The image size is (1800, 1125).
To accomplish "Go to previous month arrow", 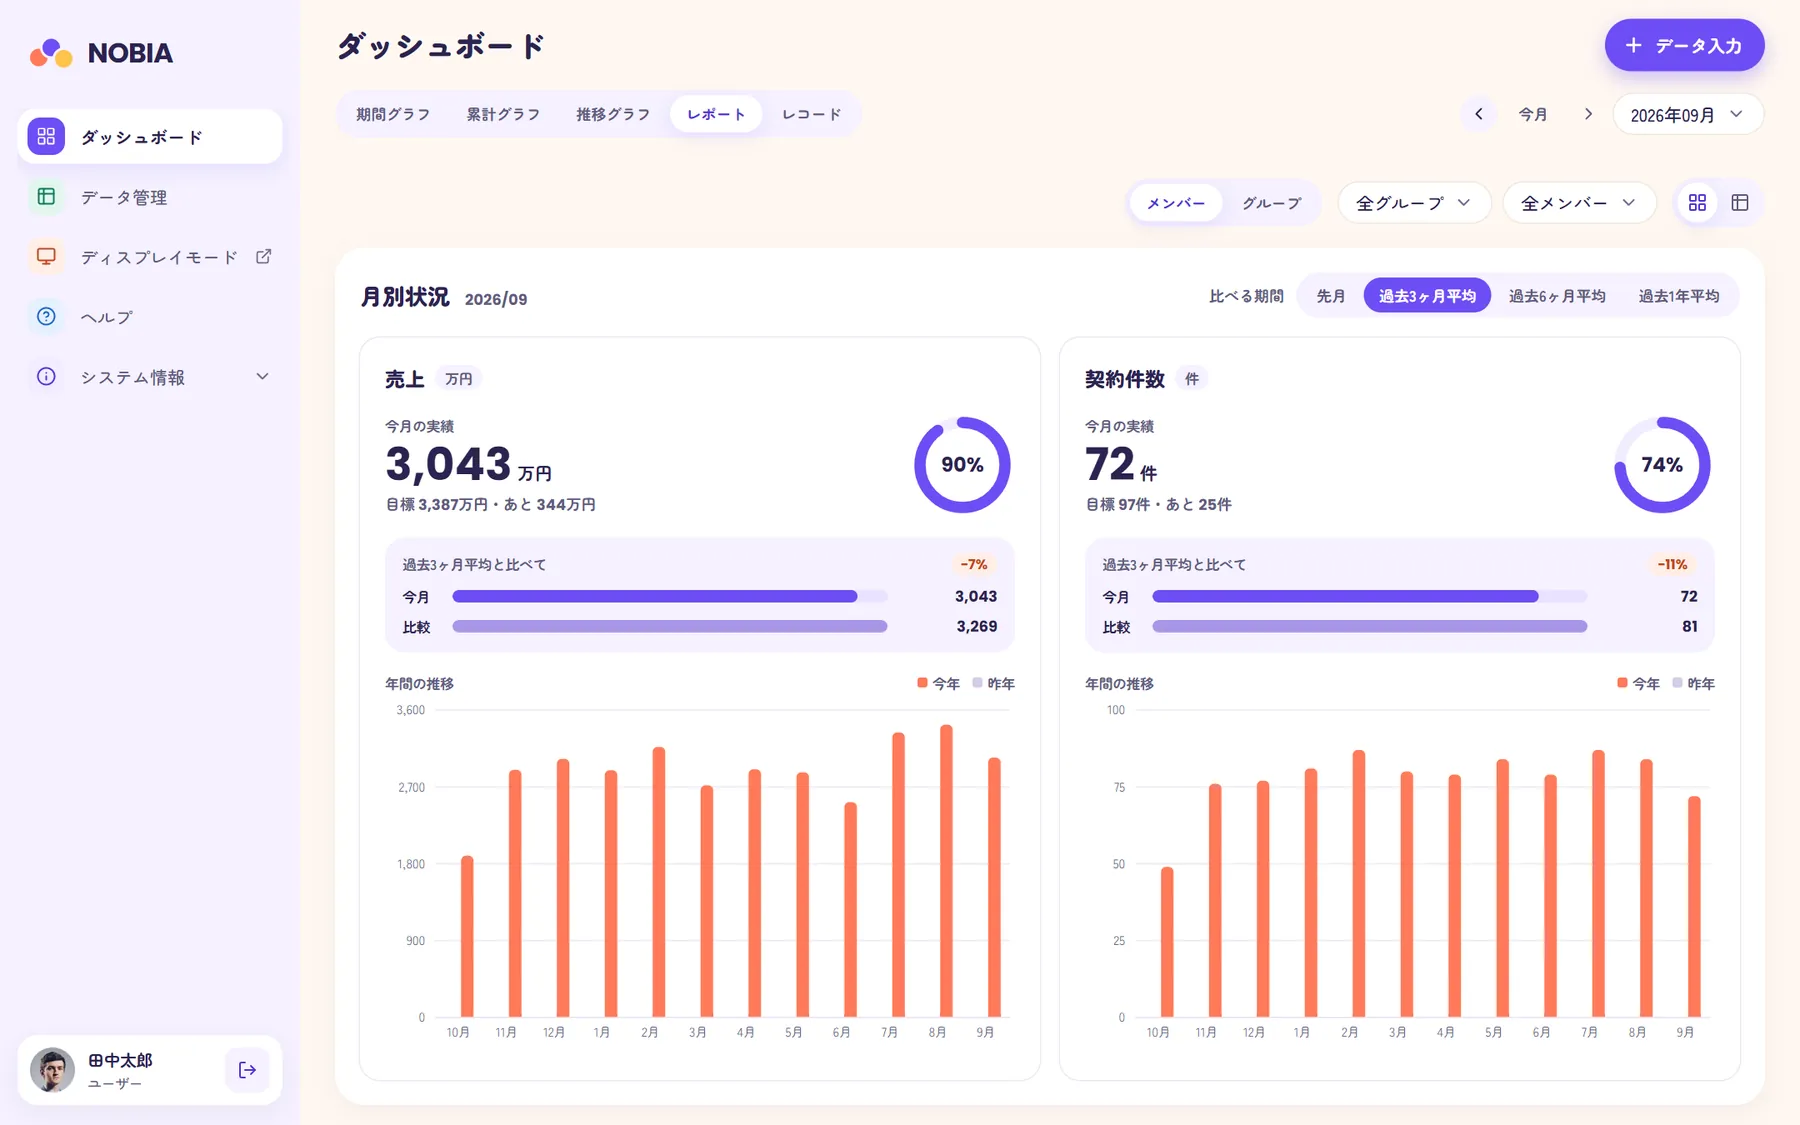I will pyautogui.click(x=1479, y=114).
